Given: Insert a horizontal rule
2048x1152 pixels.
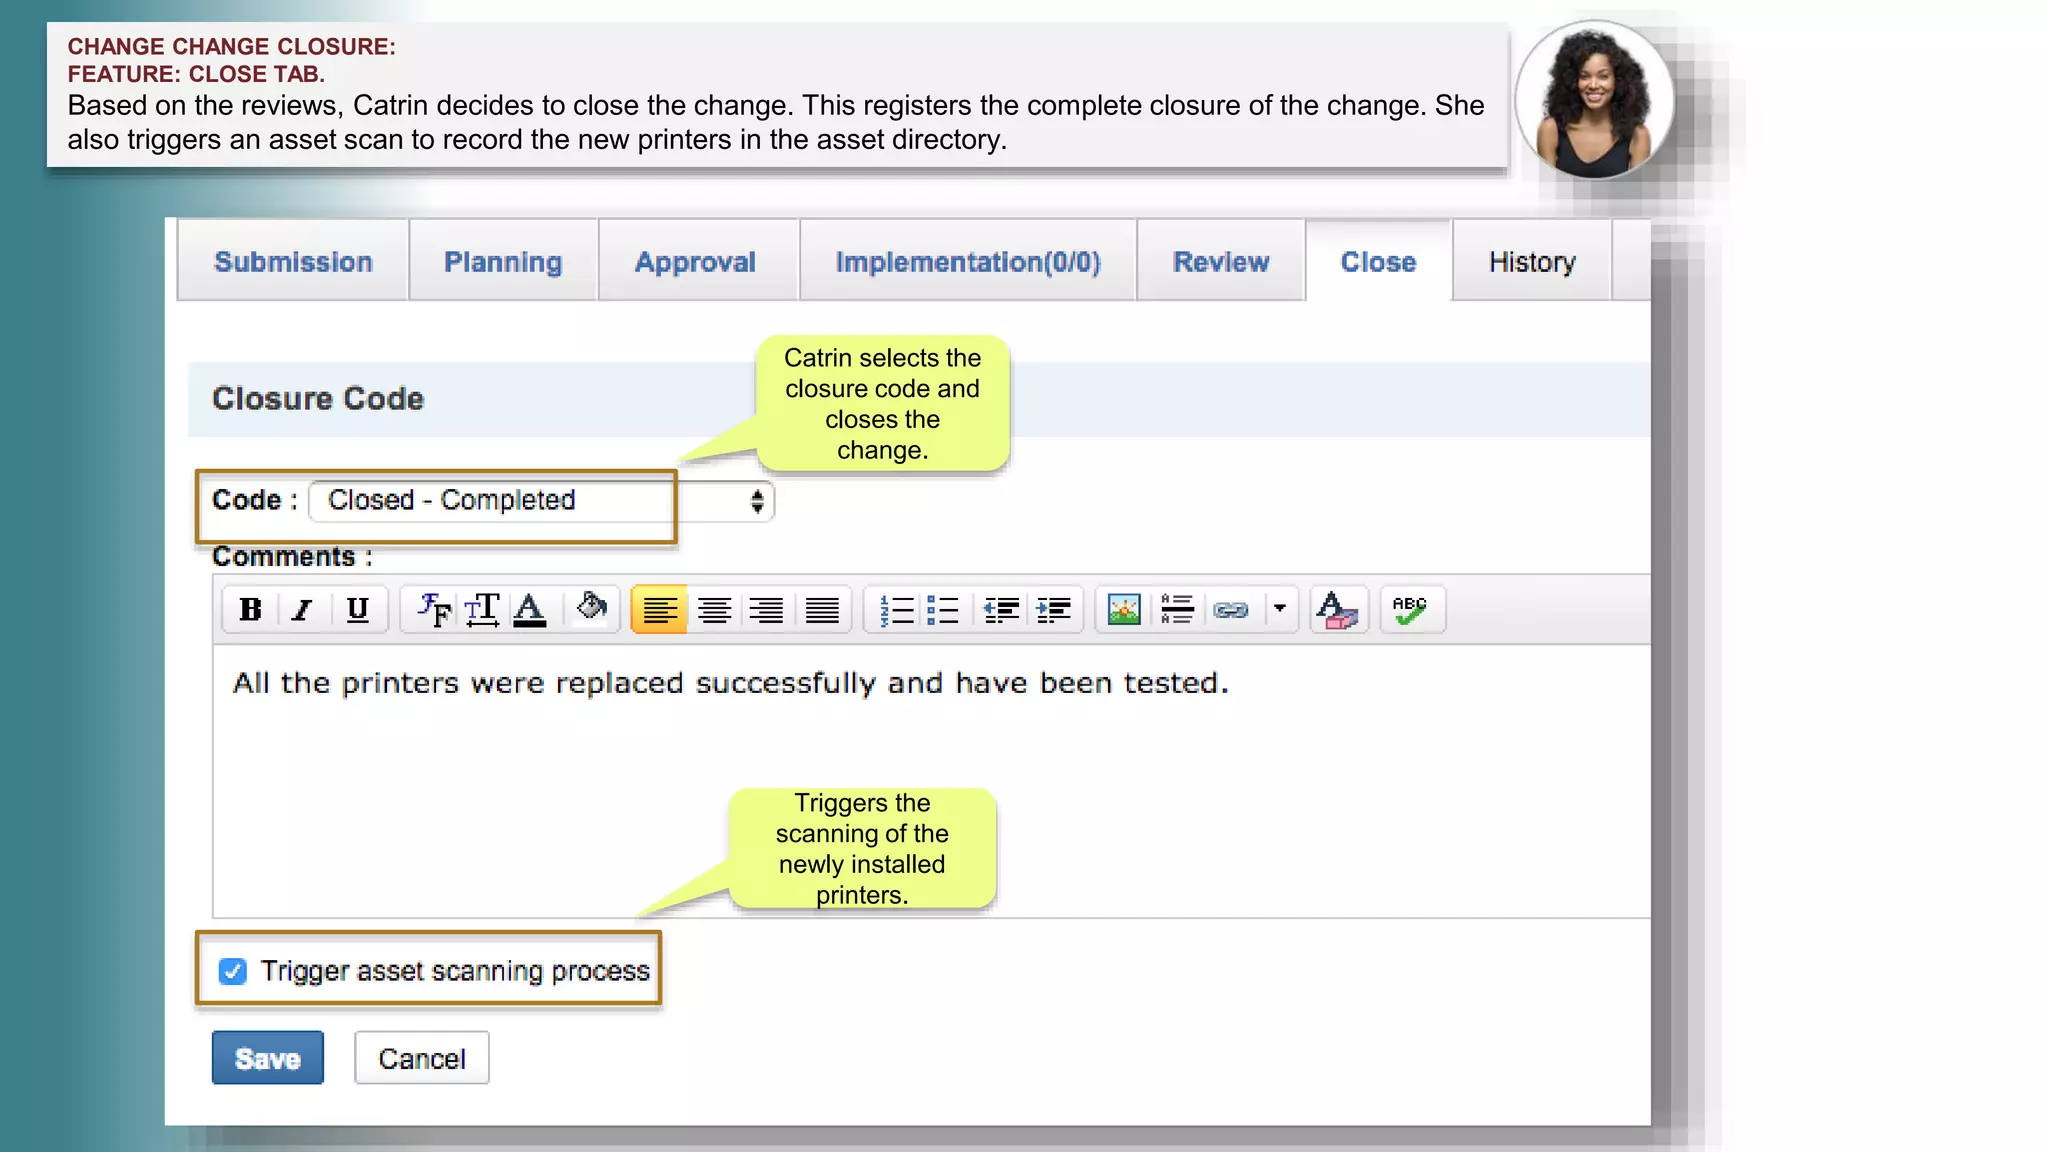Looking at the screenshot, I should click(1177, 609).
